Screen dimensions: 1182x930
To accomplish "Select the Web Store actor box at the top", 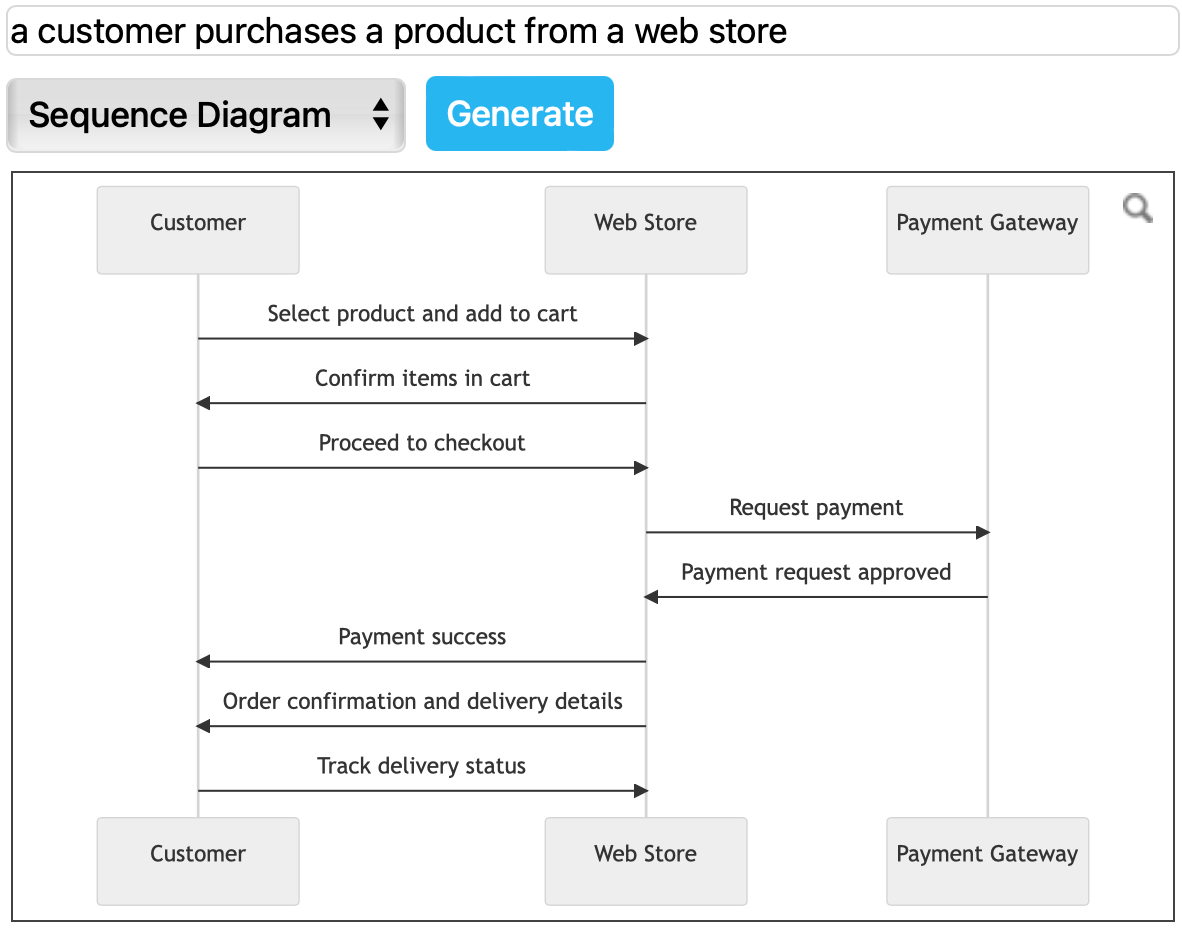I will point(645,230).
